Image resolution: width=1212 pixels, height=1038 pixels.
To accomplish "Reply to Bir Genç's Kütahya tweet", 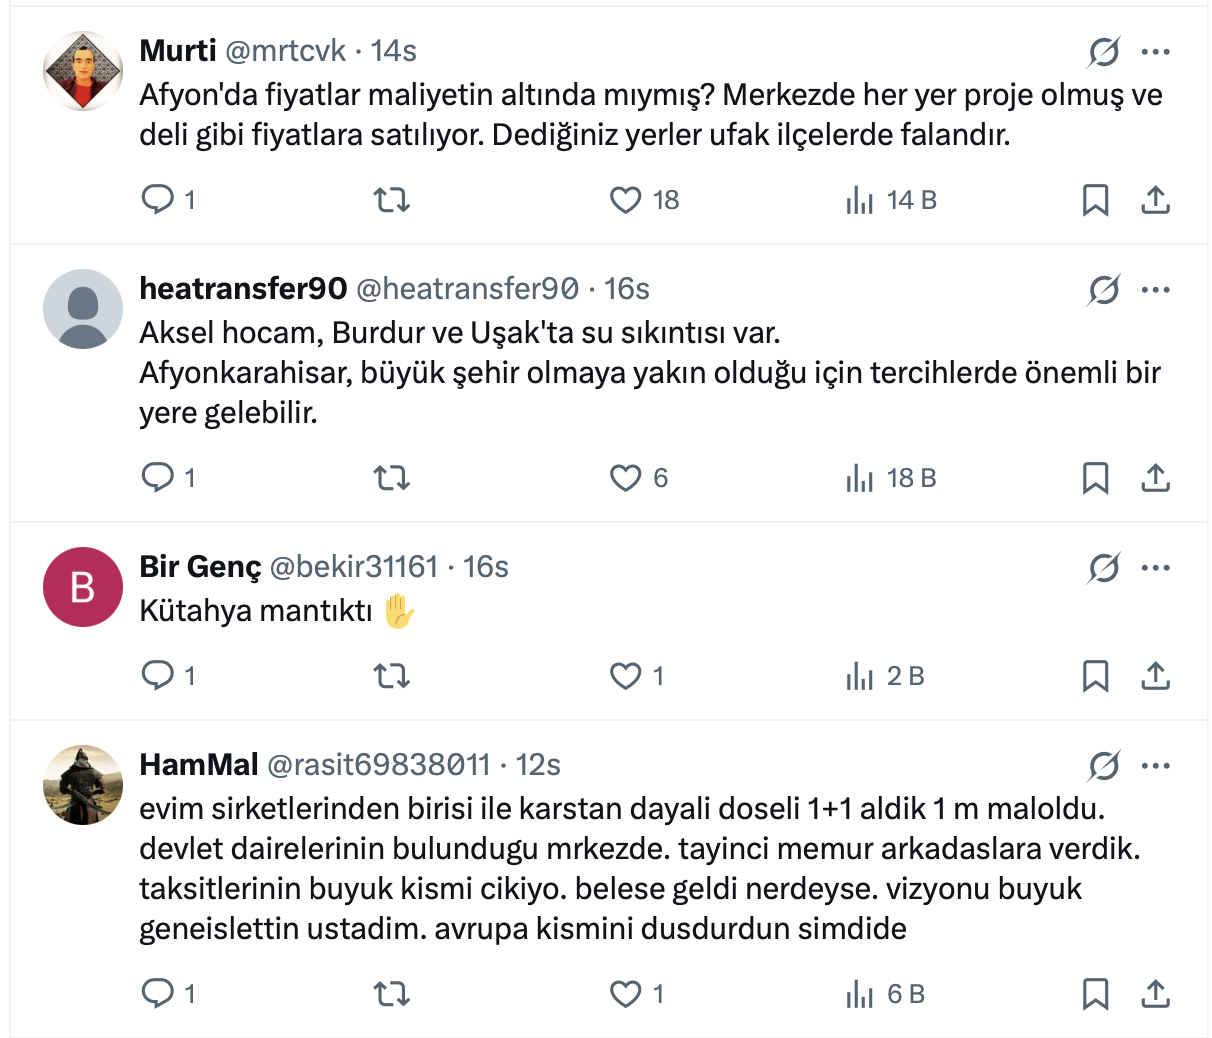I will click(158, 676).
